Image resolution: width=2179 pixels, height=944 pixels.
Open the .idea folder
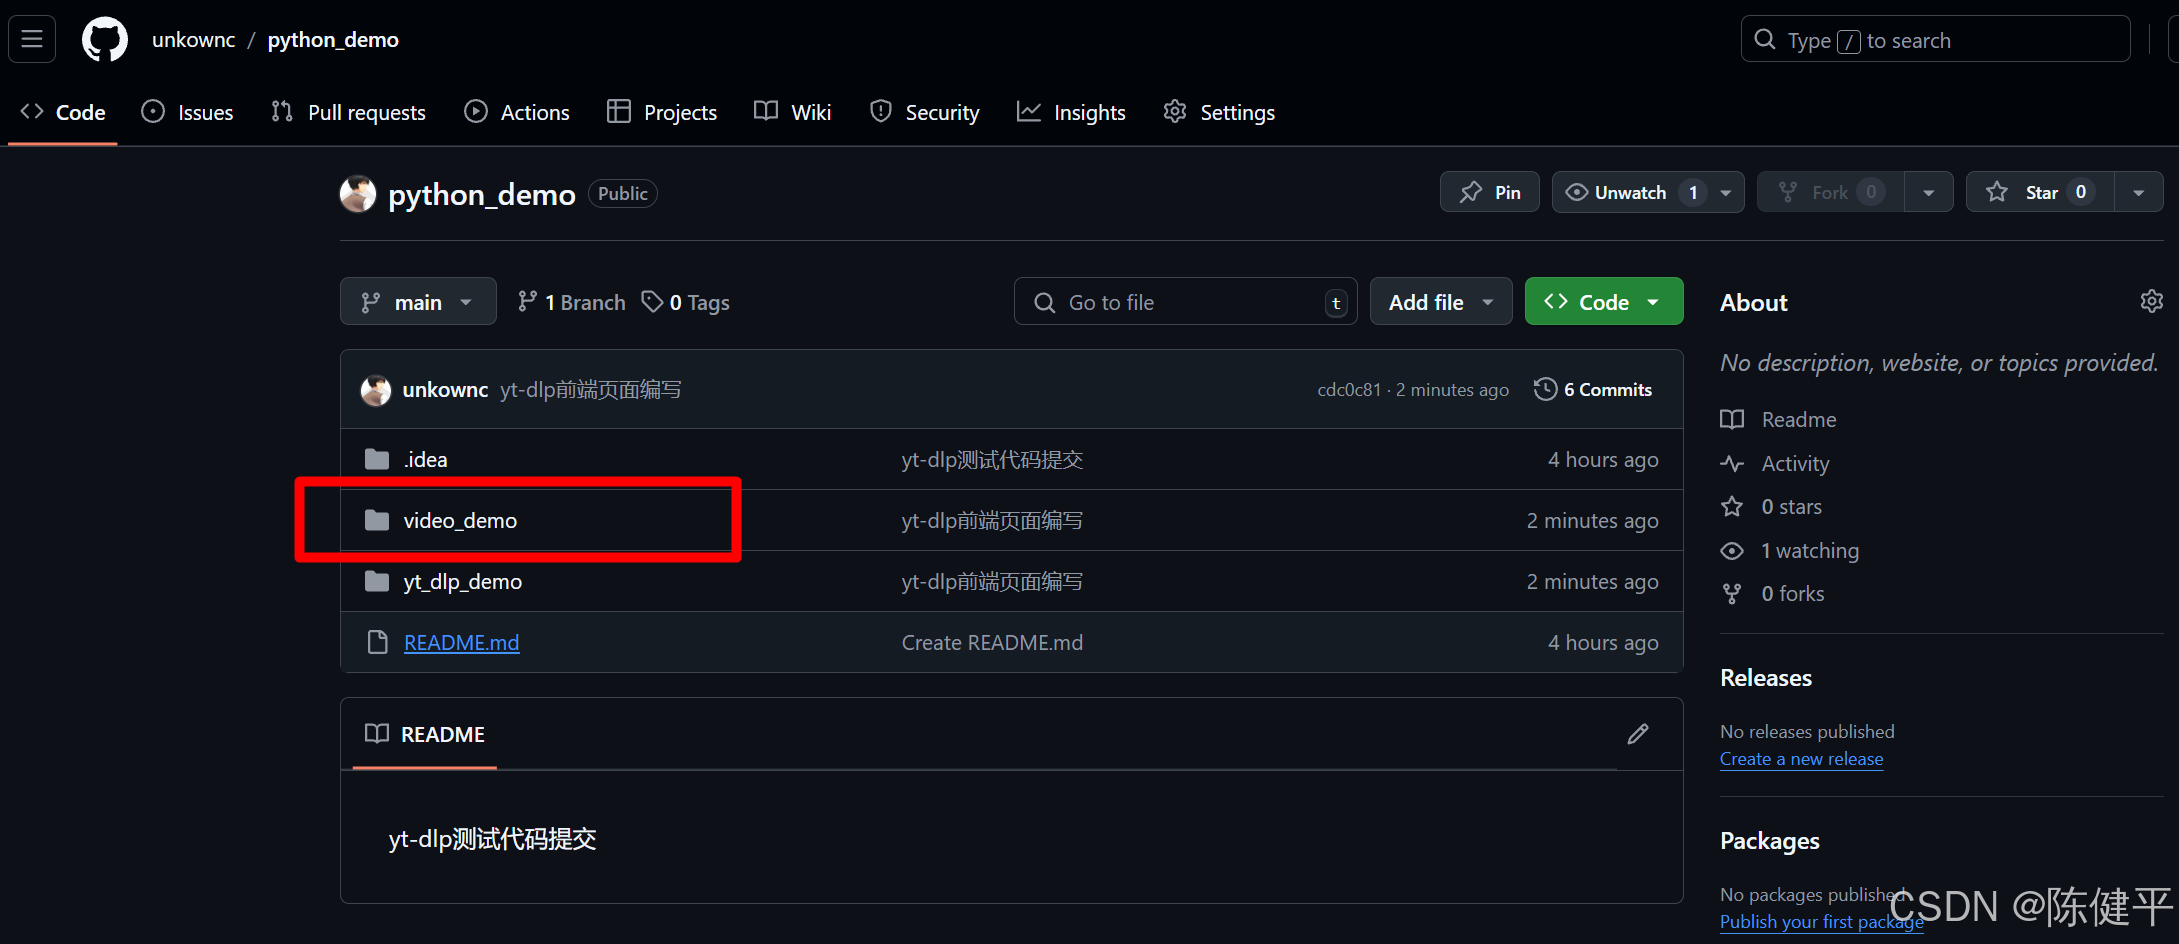pos(425,460)
